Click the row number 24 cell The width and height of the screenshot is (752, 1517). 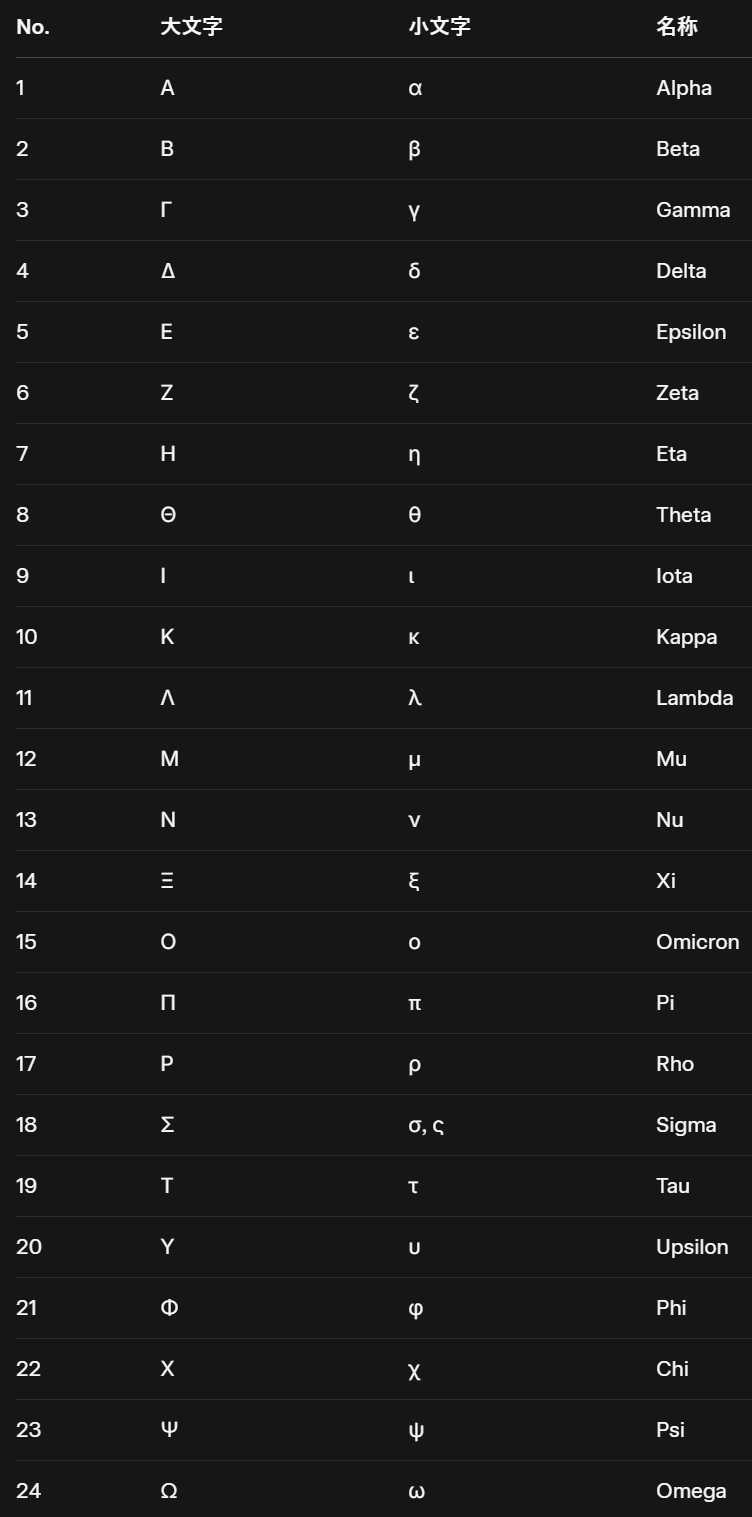click(x=29, y=1491)
